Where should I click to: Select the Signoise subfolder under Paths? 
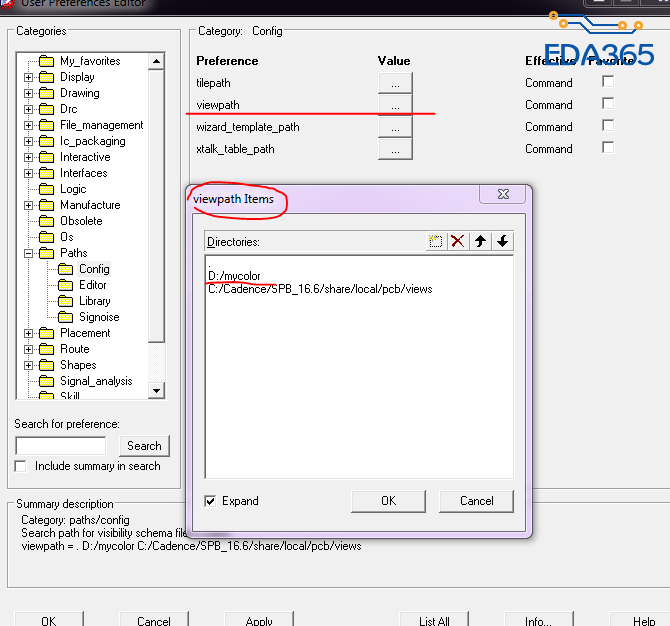click(99, 317)
